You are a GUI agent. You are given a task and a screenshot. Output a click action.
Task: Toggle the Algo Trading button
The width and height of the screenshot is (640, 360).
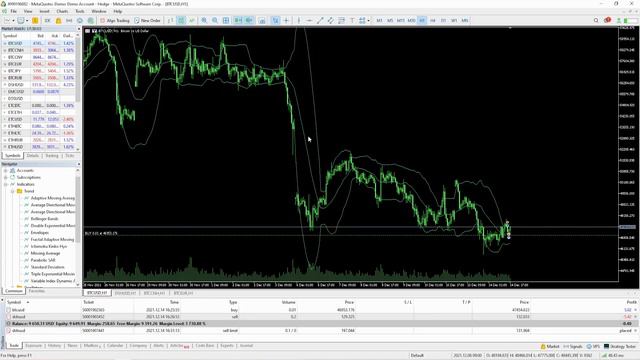(x=115, y=20)
